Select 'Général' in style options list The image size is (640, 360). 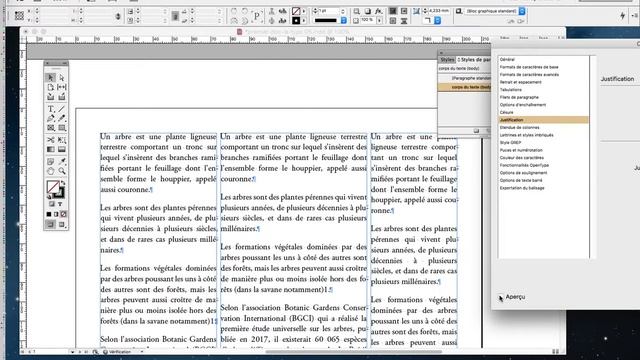tap(507, 60)
